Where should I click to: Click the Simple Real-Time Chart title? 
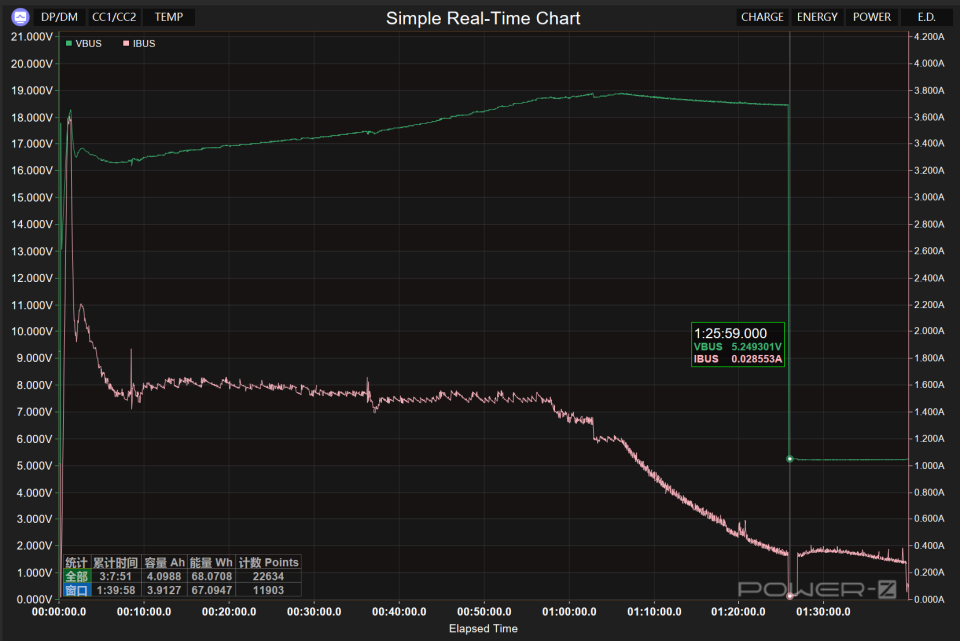tap(483, 18)
